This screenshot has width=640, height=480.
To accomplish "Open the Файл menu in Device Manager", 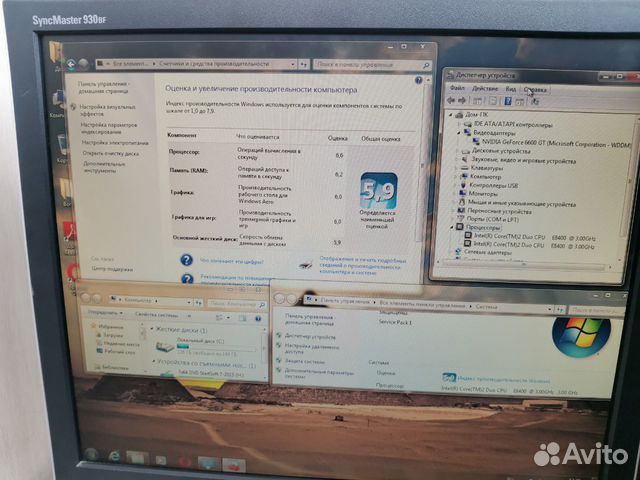I will tap(457, 87).
